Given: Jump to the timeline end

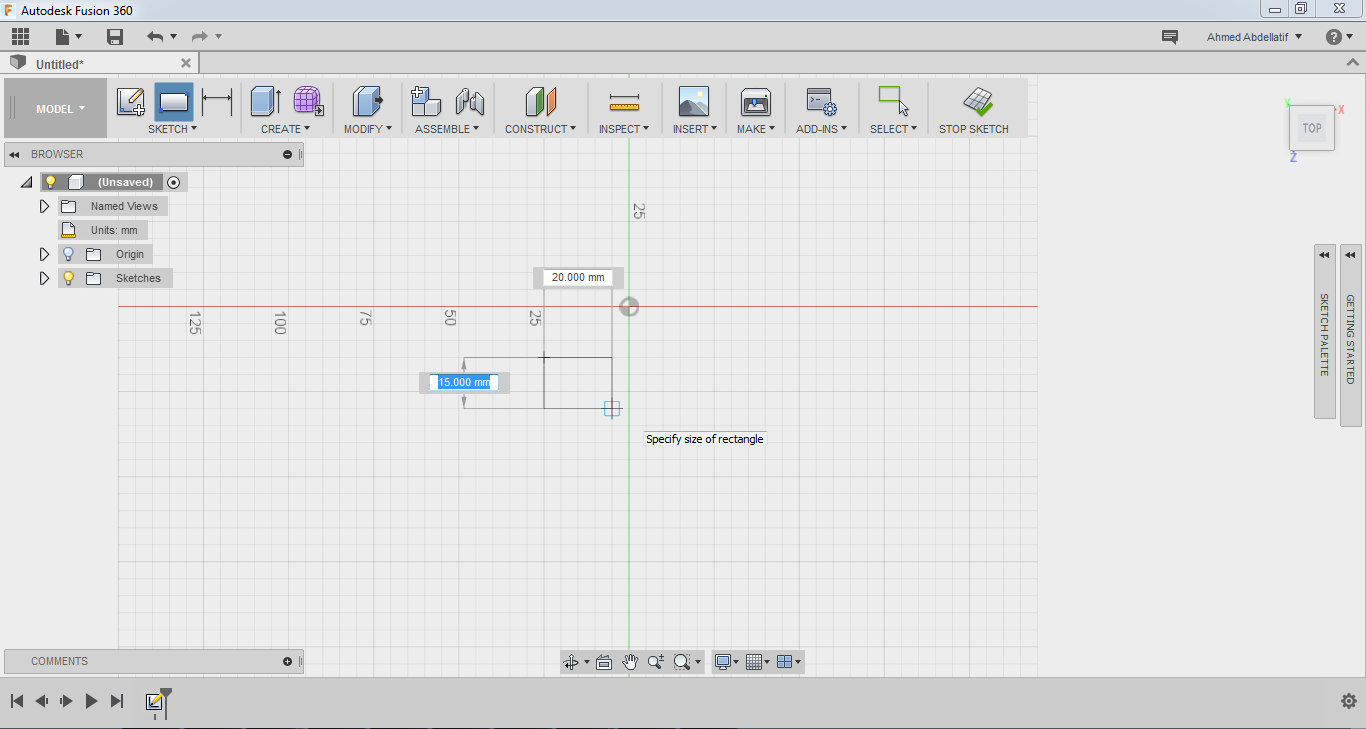Looking at the screenshot, I should point(117,701).
